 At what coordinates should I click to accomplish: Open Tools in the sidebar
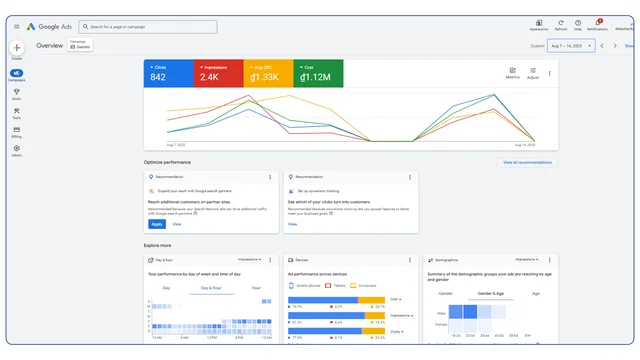17,113
